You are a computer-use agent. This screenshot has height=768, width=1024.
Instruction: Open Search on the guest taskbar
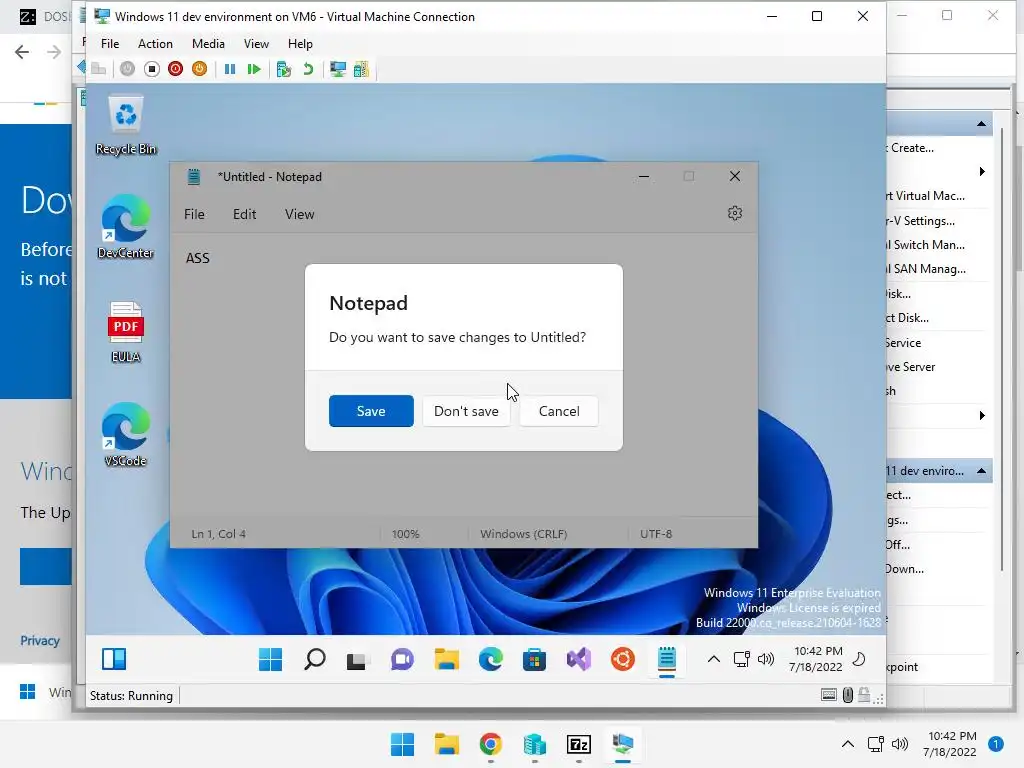(x=315, y=660)
